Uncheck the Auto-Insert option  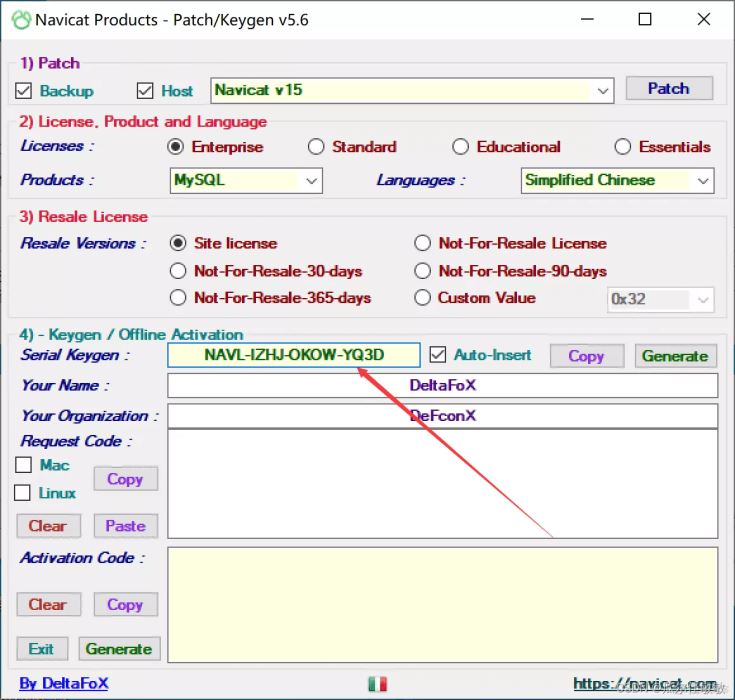(437, 355)
